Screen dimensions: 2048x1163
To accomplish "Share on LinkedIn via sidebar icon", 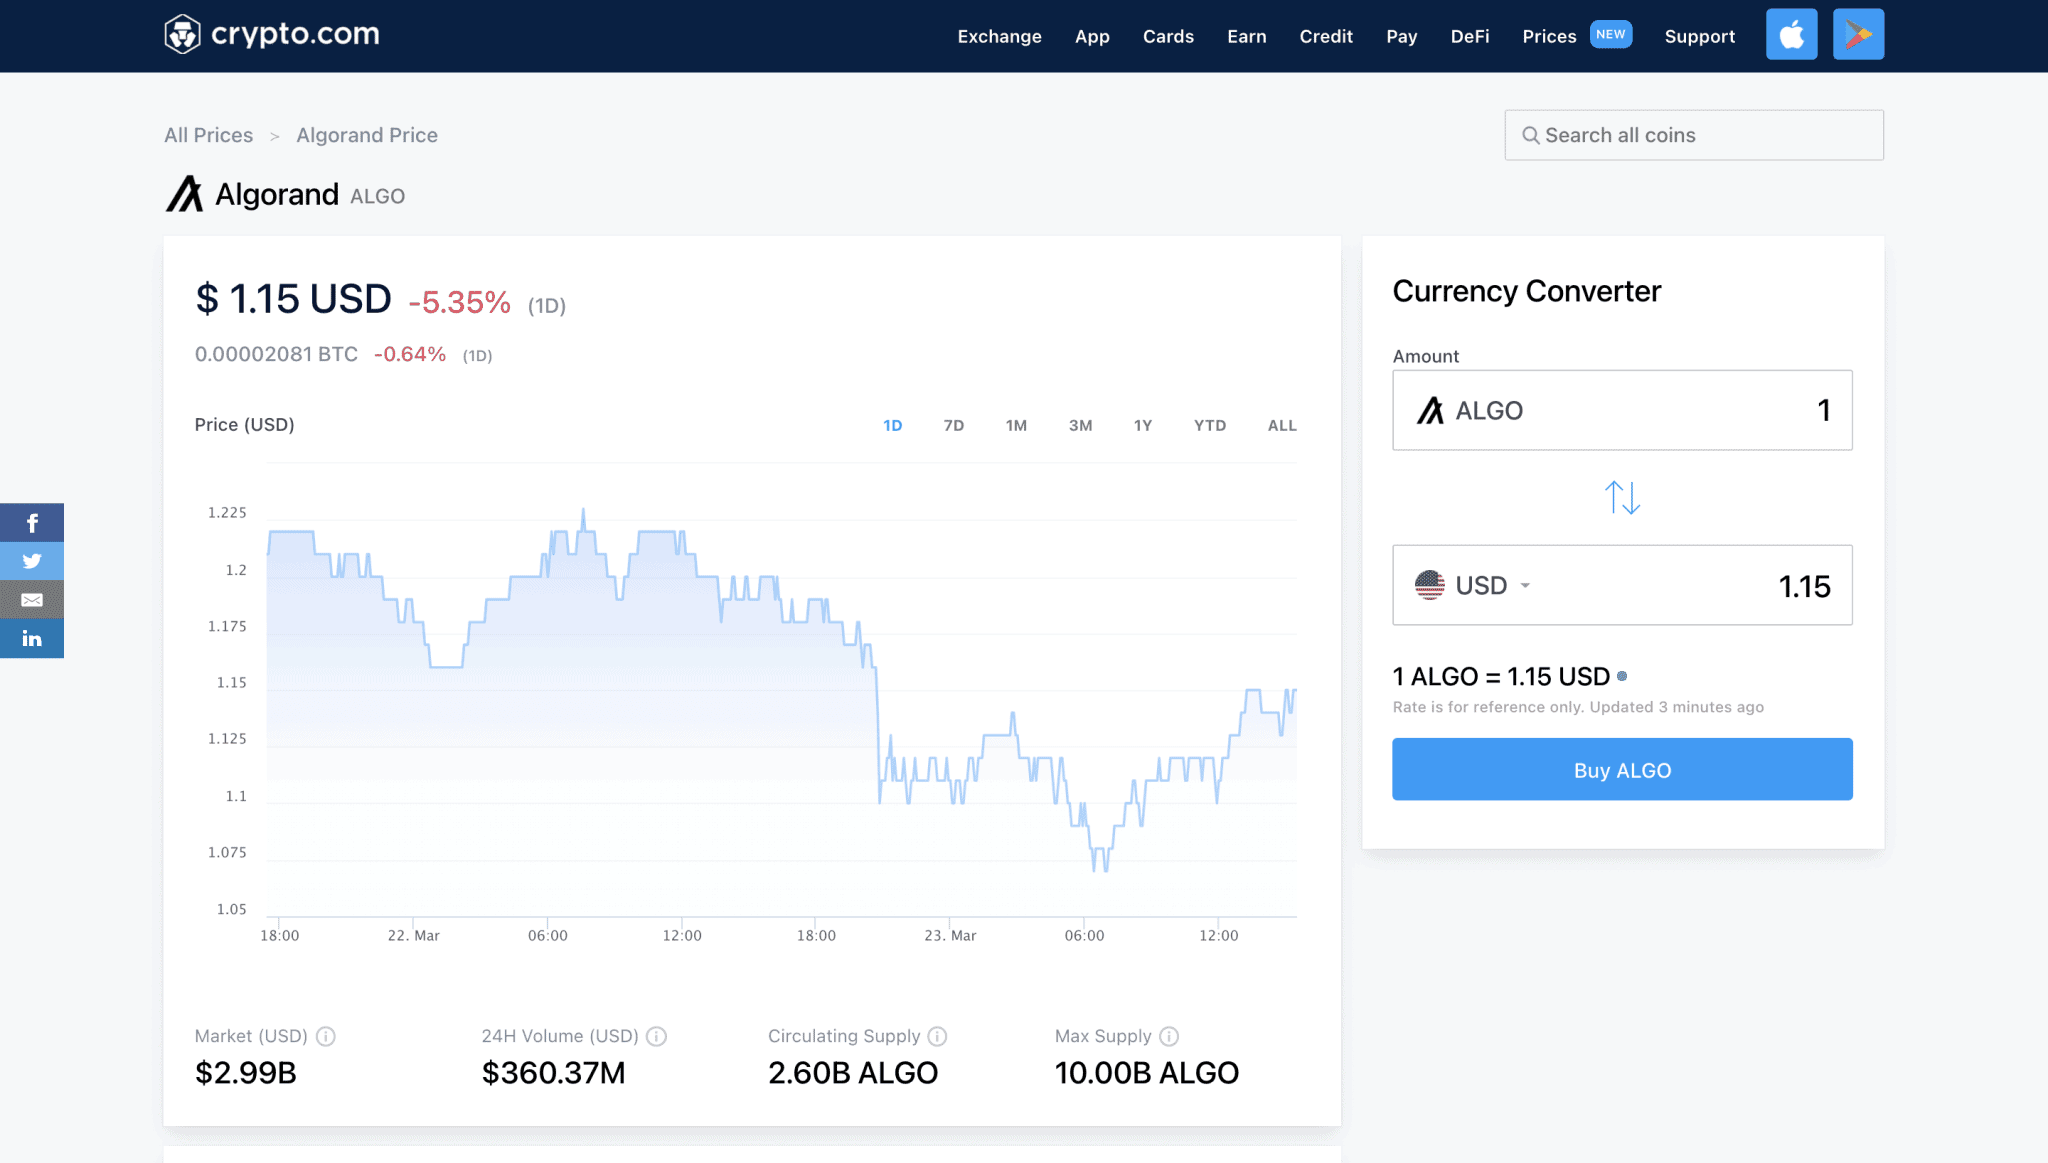I will tap(32, 638).
